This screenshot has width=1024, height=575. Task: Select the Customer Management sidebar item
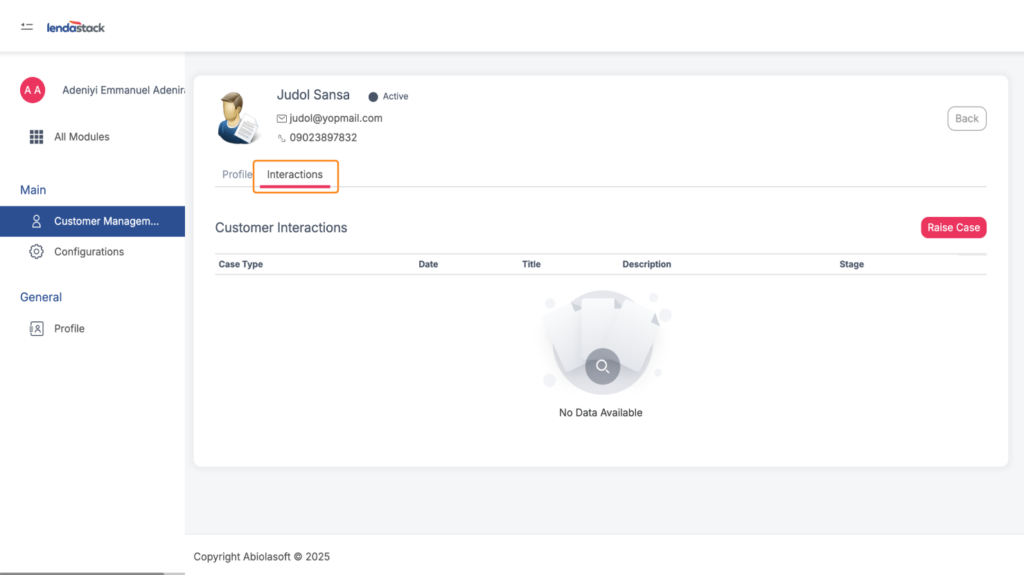coord(92,221)
